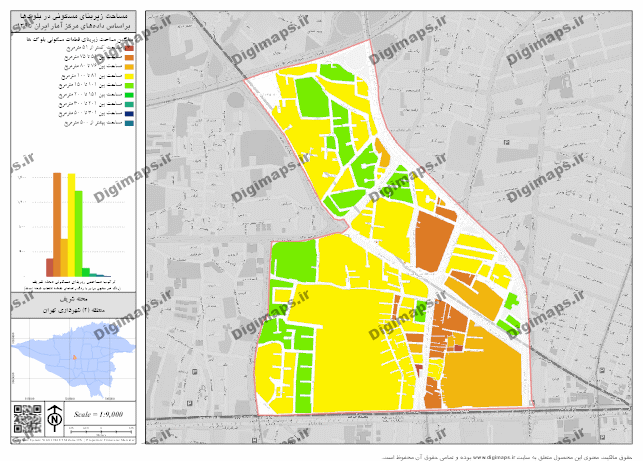This screenshot has height=461, width=643.
Task: Pick the teal legend swatch for over 500 sqm
Action: [x=128, y=124]
